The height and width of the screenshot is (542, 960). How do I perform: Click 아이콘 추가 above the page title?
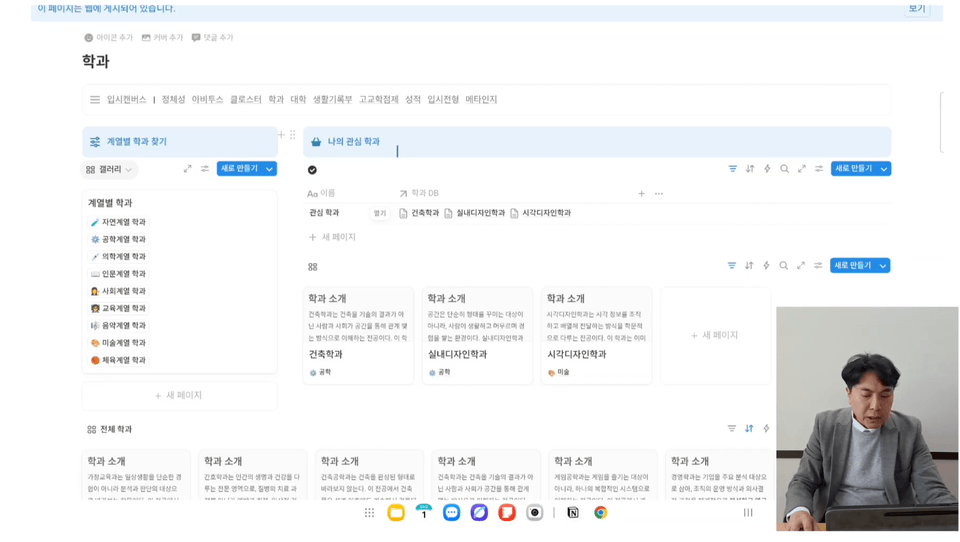[108, 37]
